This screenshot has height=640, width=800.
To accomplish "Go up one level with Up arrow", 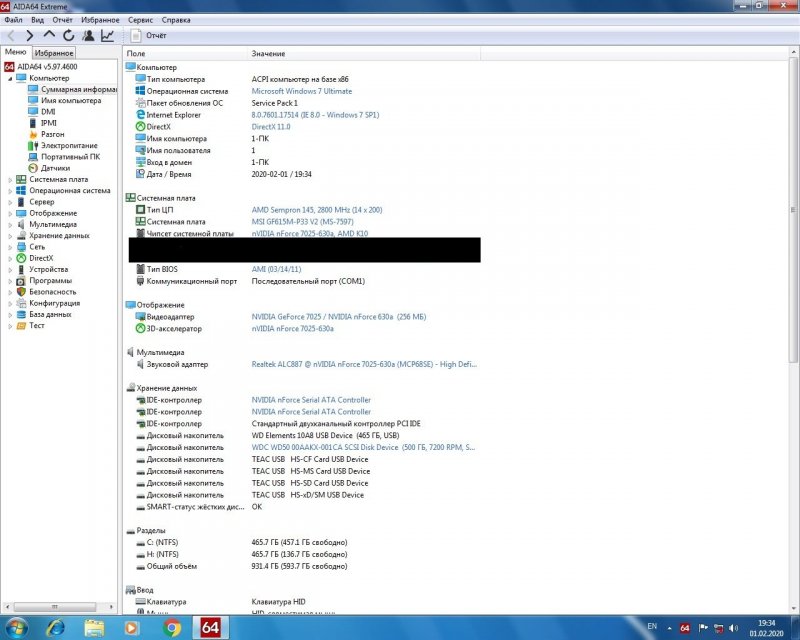I will [49, 35].
